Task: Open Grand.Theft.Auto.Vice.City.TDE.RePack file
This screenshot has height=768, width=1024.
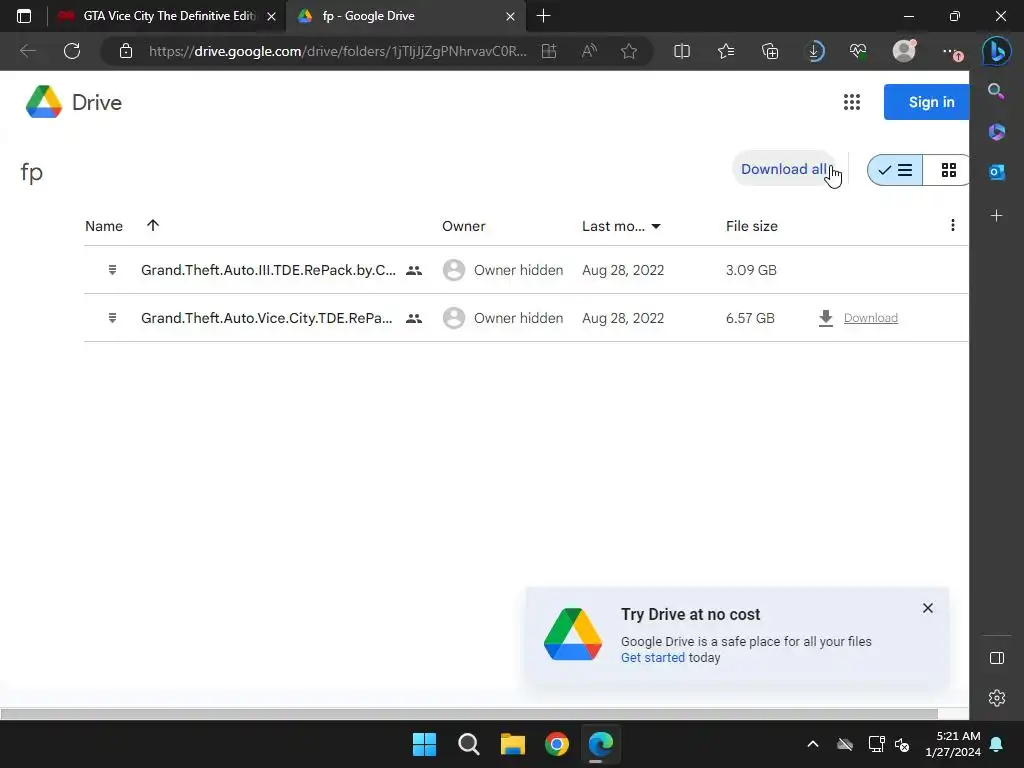Action: 266,318
